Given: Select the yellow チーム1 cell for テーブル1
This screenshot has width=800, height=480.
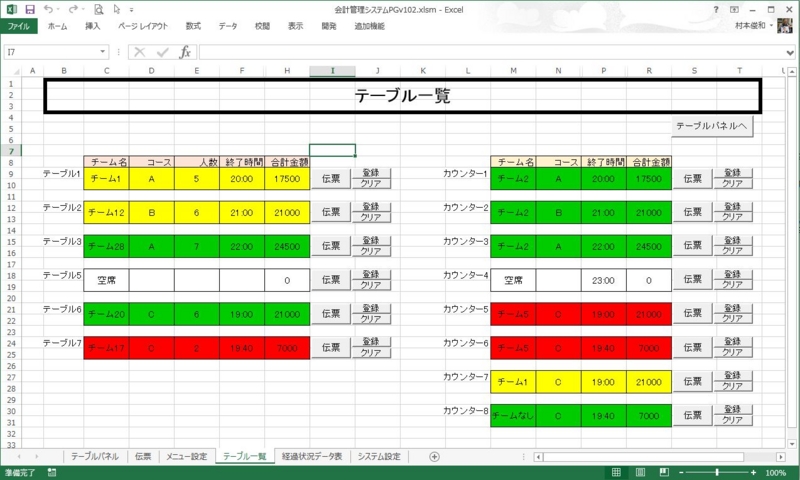Looking at the screenshot, I should click(x=105, y=179).
